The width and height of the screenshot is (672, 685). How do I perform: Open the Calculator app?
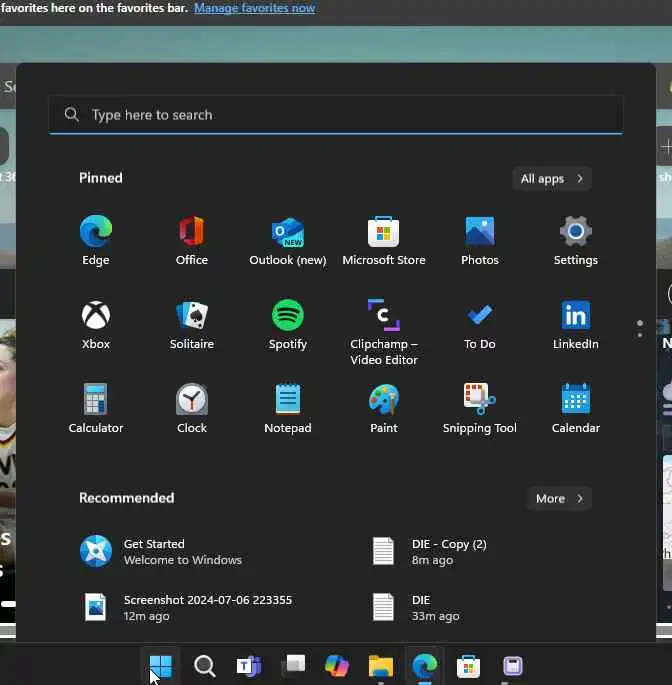pos(96,408)
